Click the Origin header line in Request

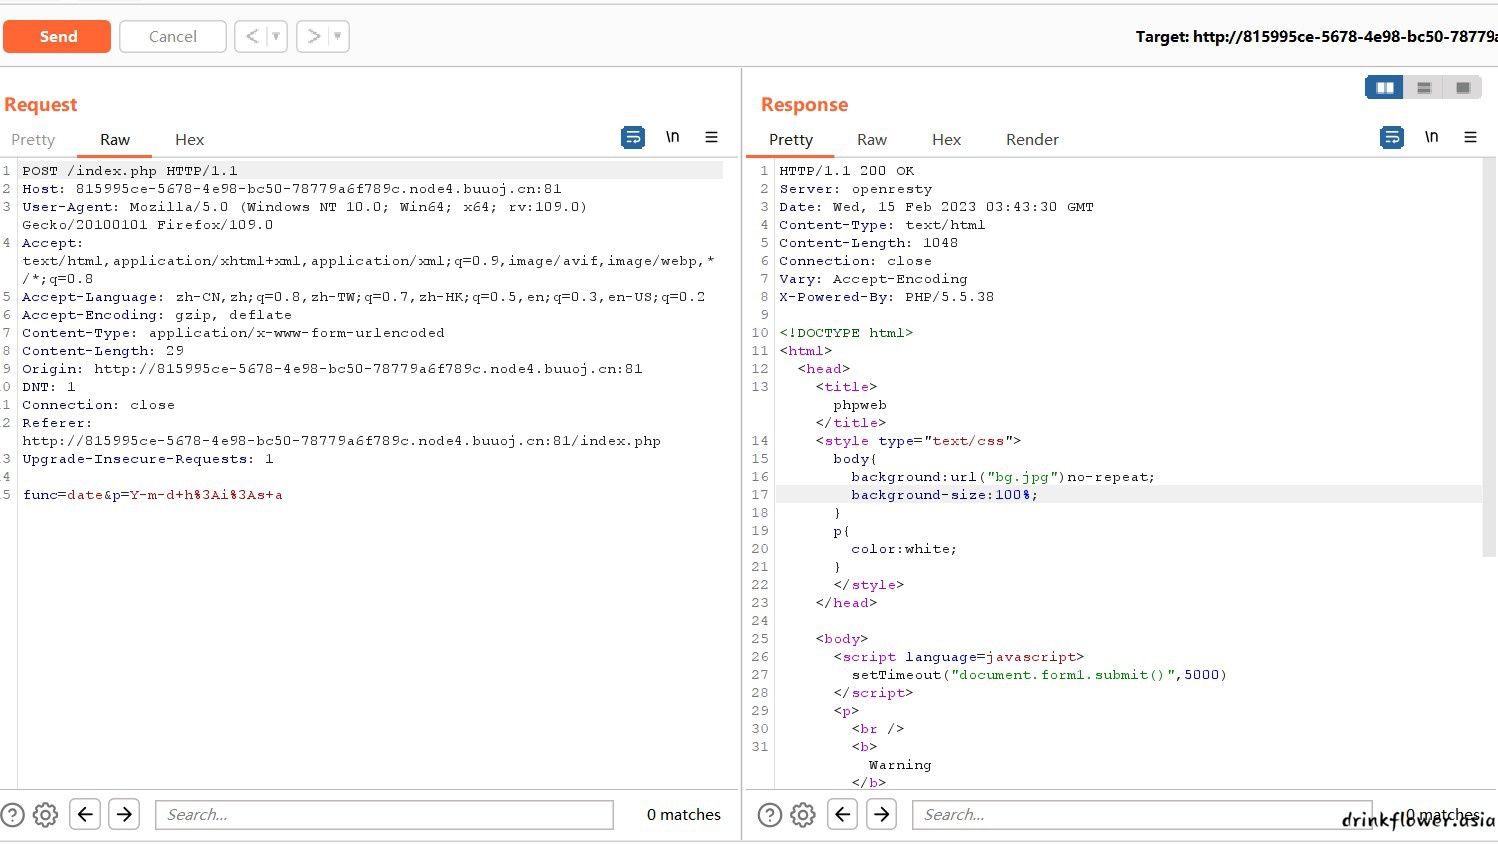[332, 369]
